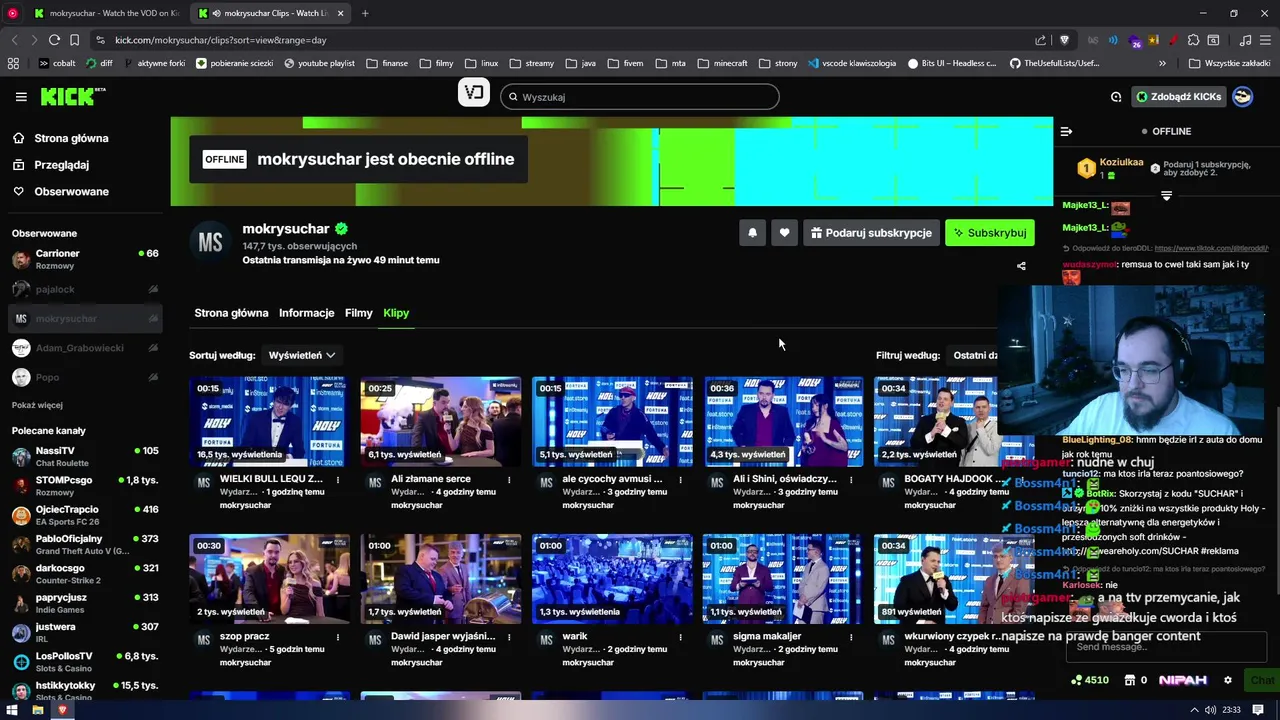The width and height of the screenshot is (1280, 720).
Task: Open system tray hidden icons chevron
Action: point(1193,710)
